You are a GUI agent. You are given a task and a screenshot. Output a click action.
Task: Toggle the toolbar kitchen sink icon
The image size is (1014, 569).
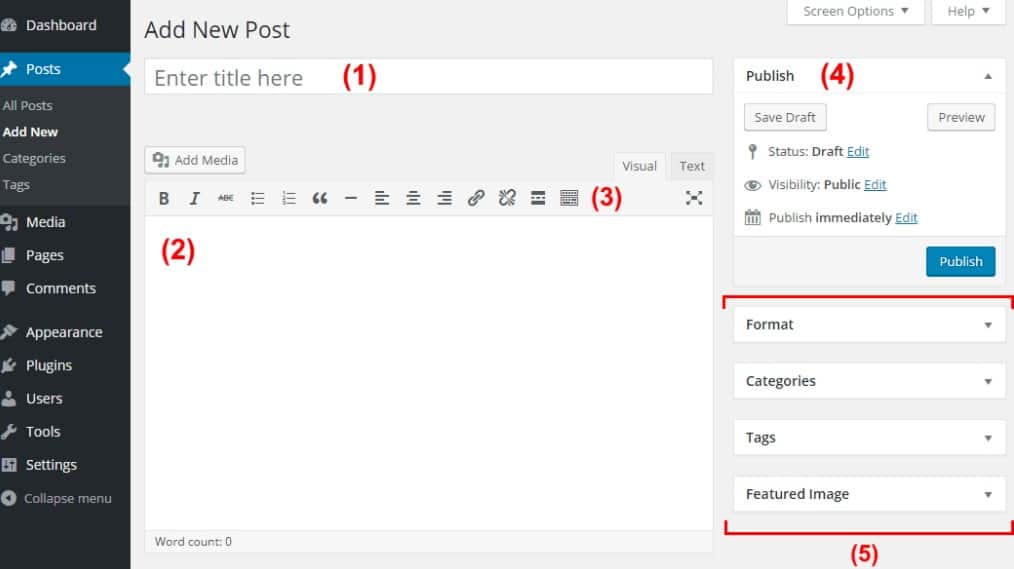(569, 198)
